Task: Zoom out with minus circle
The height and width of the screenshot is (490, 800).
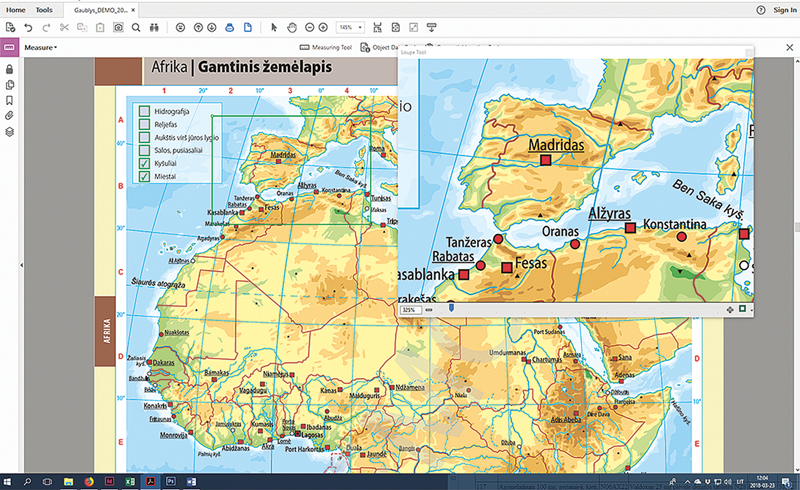Action: click(310, 28)
